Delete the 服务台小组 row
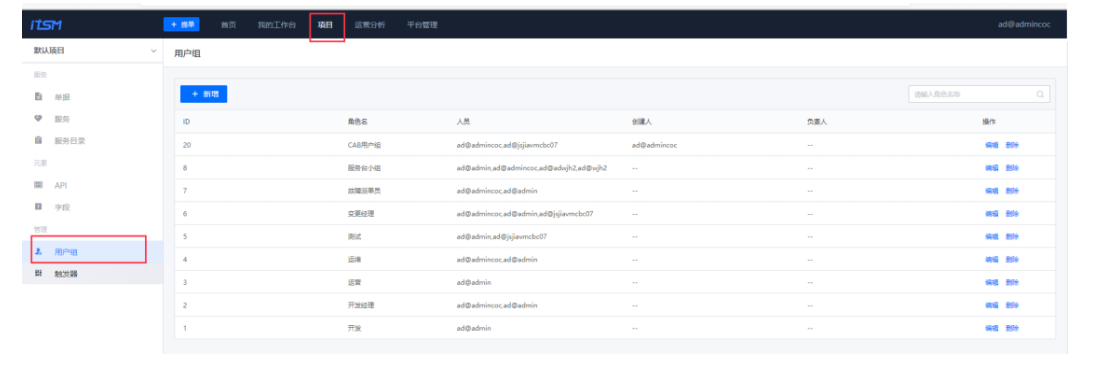Image resolution: width=1096 pixels, height=370 pixels. point(1012,168)
